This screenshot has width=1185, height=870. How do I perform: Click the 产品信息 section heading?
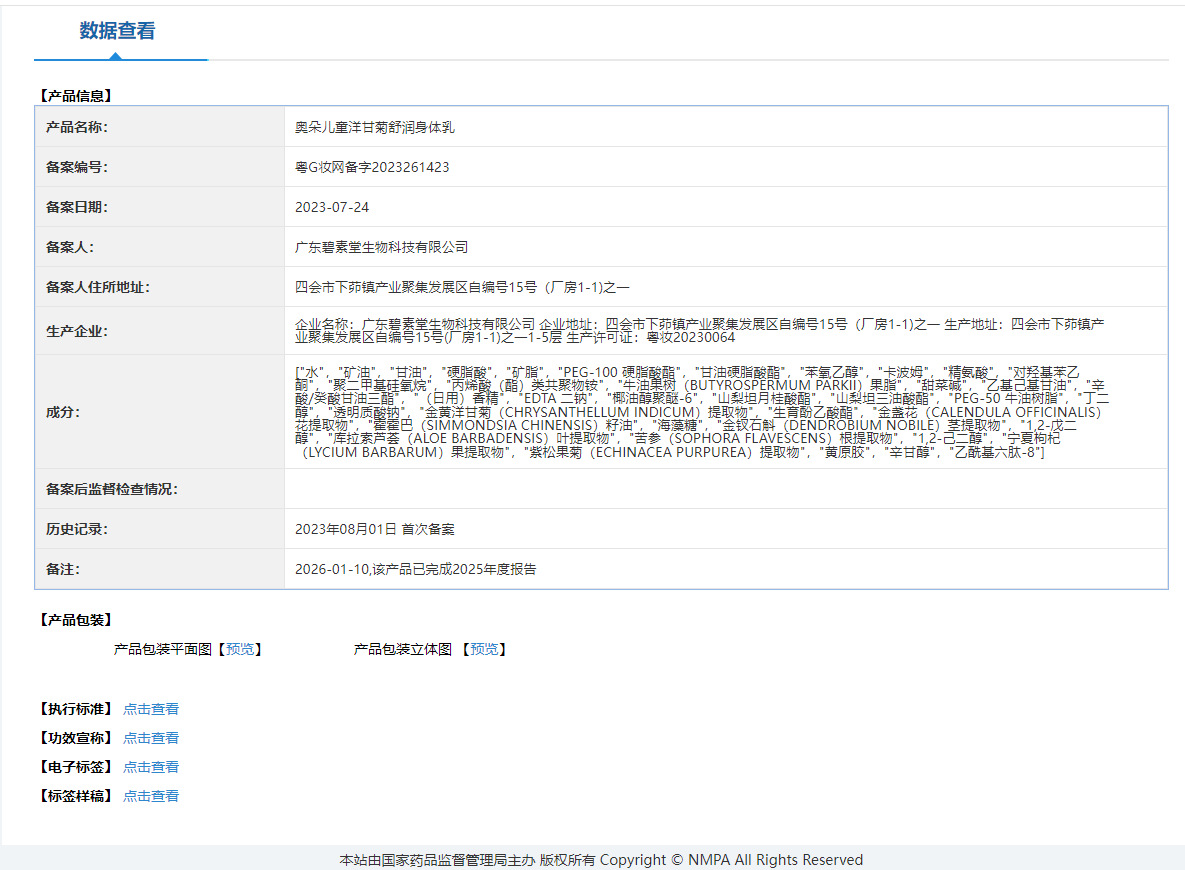[x=76, y=96]
